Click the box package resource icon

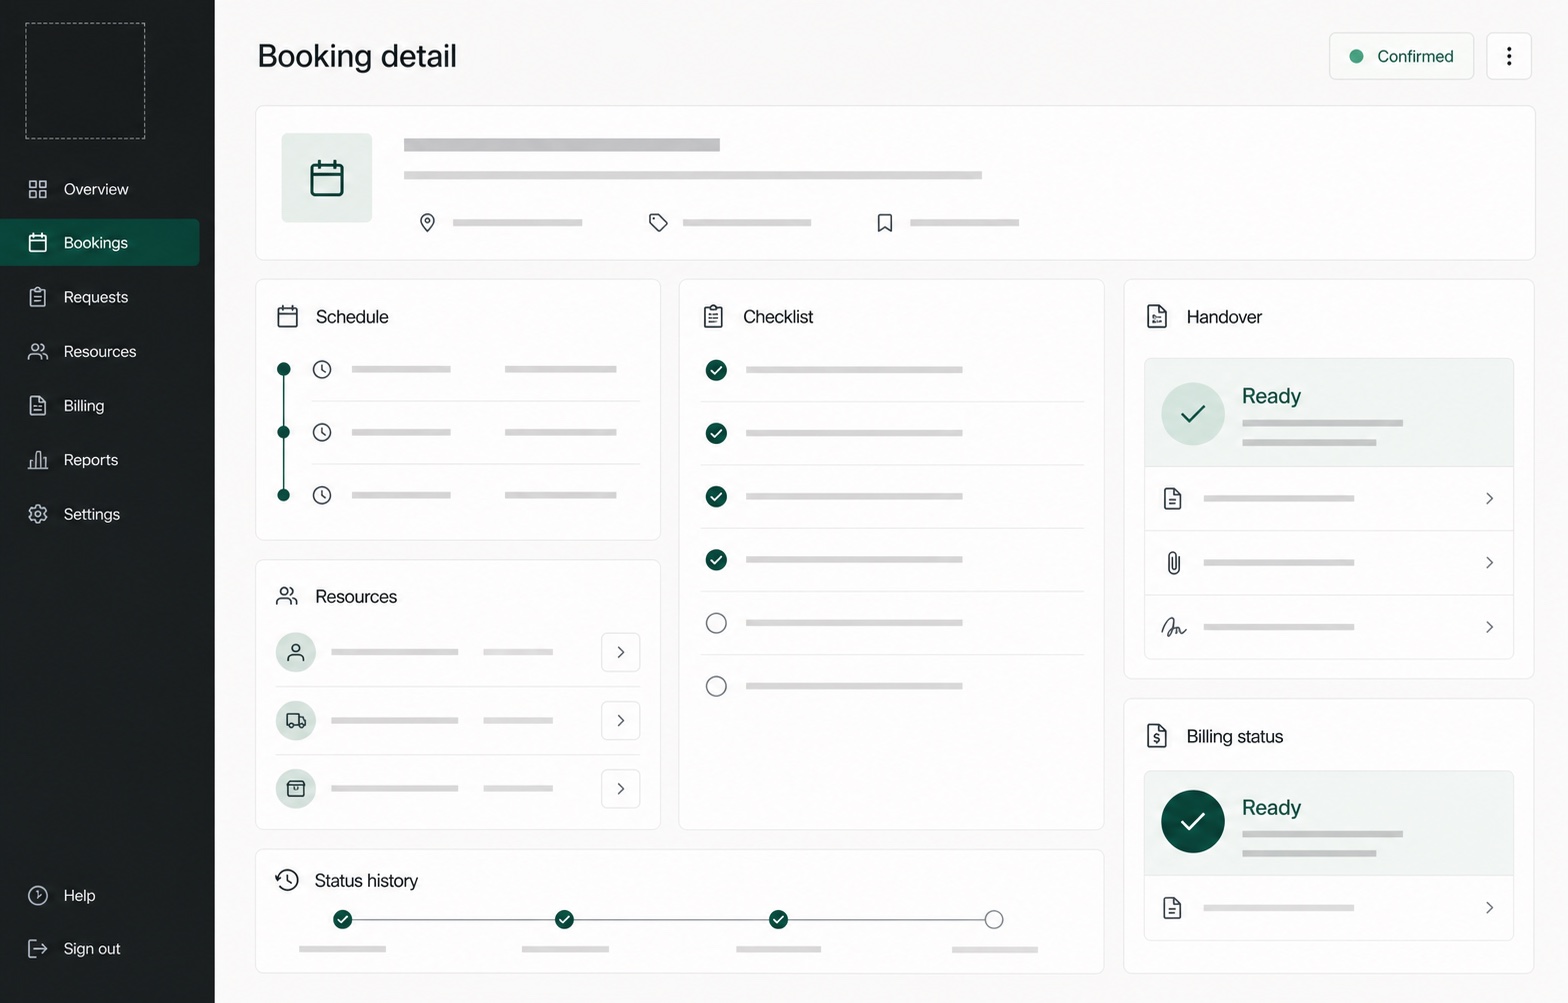click(x=296, y=788)
